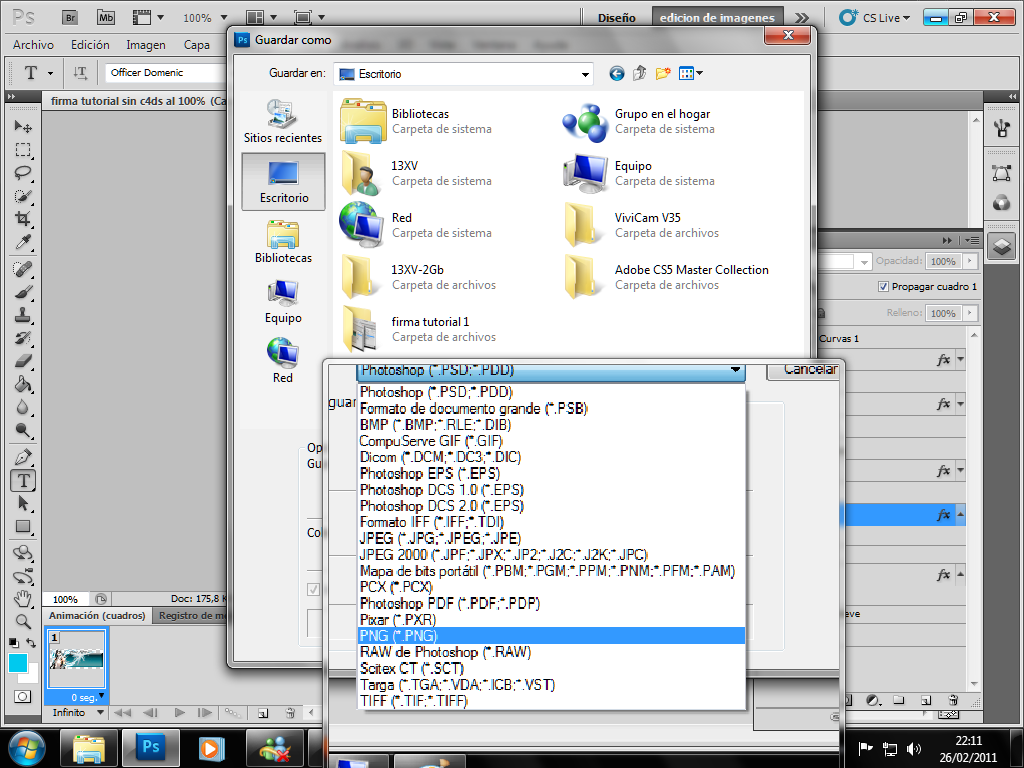Choose PNG (*.PNG) format option
Viewport: 1024px width, 768px height.
552,636
